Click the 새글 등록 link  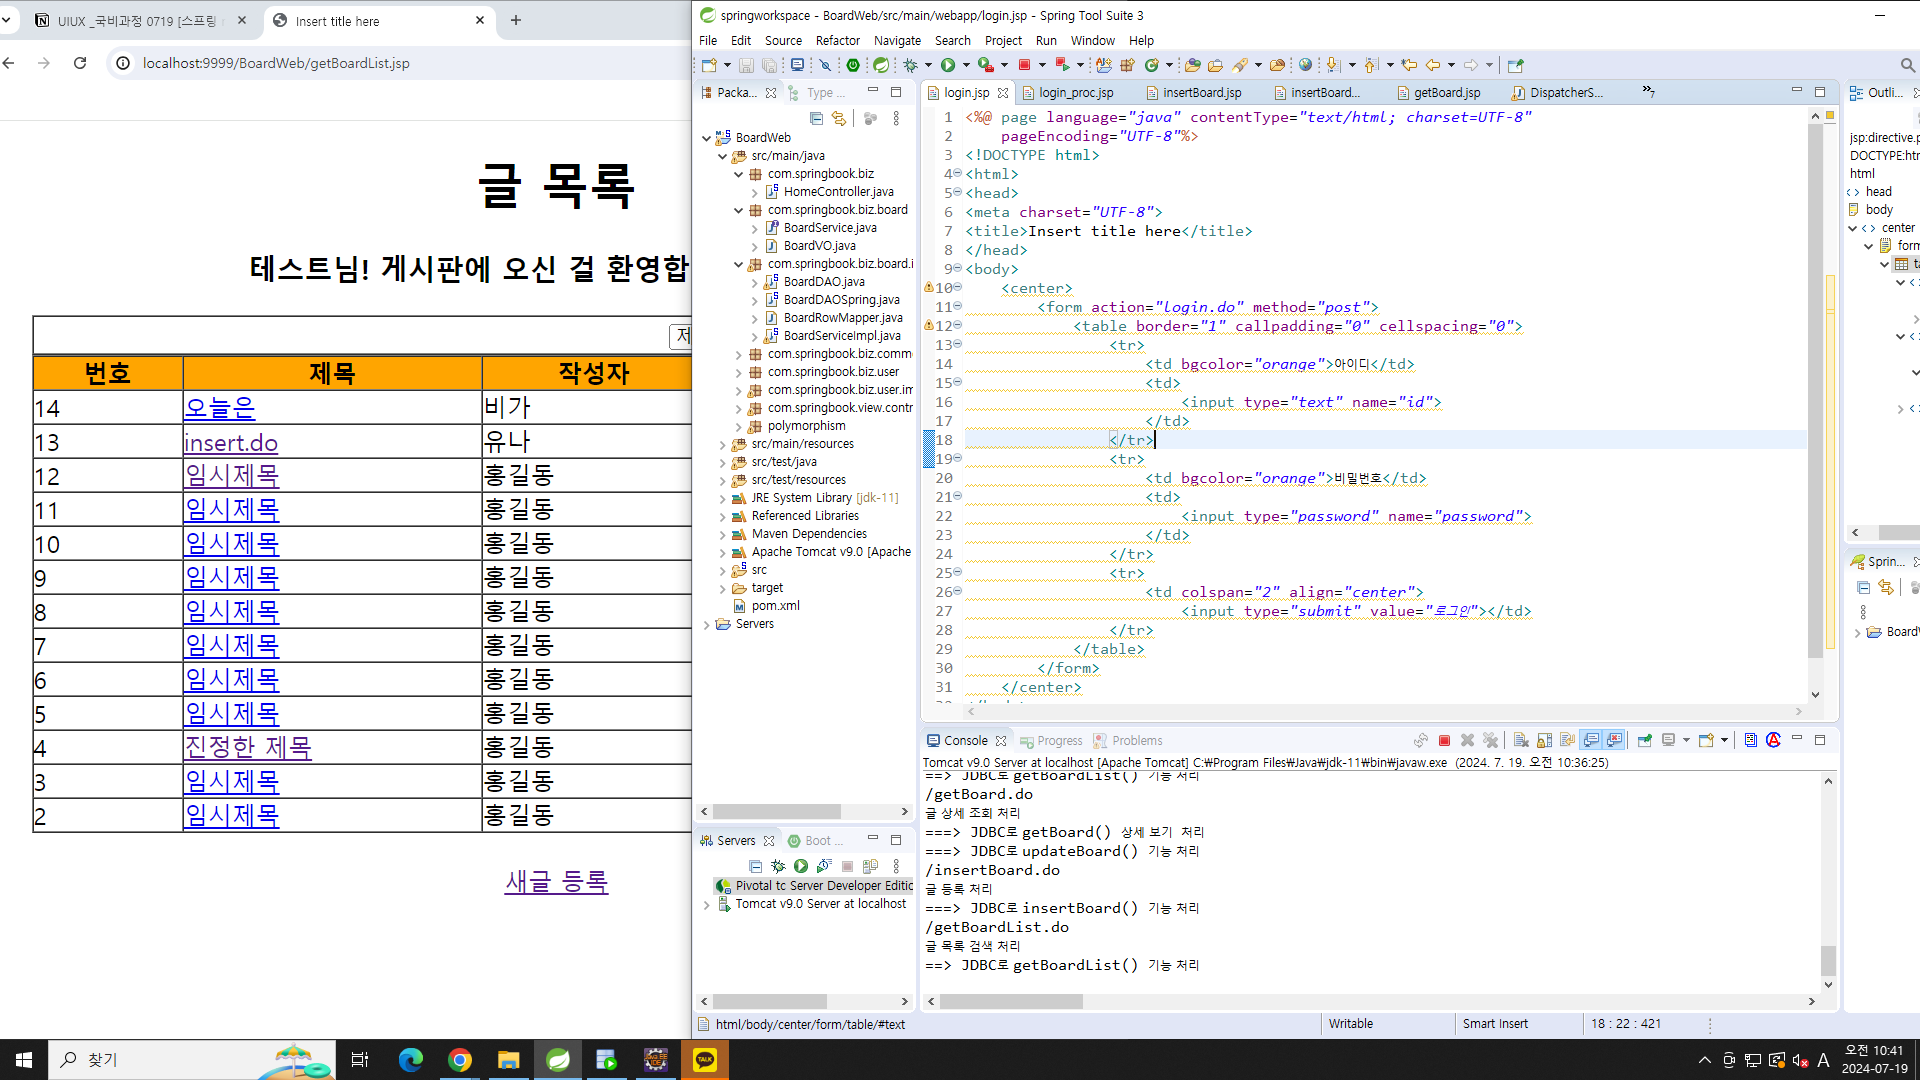[556, 881]
